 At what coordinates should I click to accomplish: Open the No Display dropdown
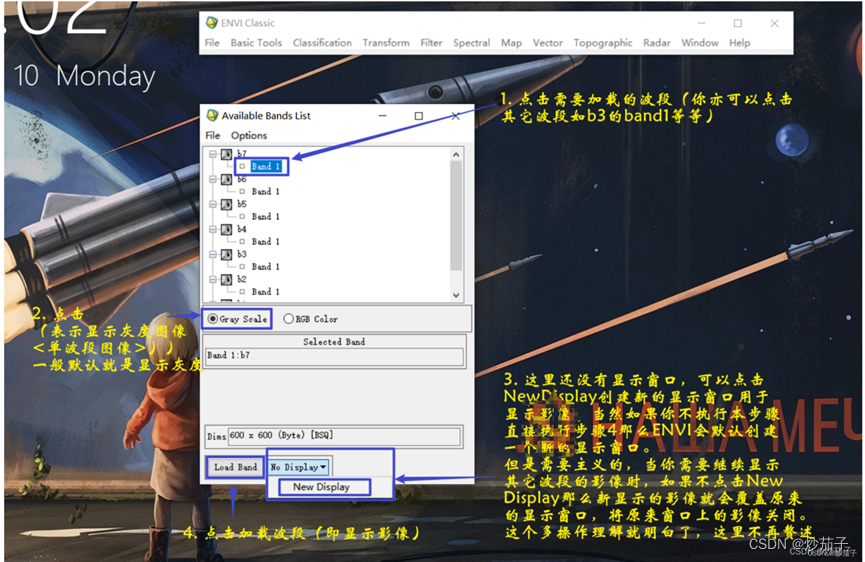click(x=298, y=467)
